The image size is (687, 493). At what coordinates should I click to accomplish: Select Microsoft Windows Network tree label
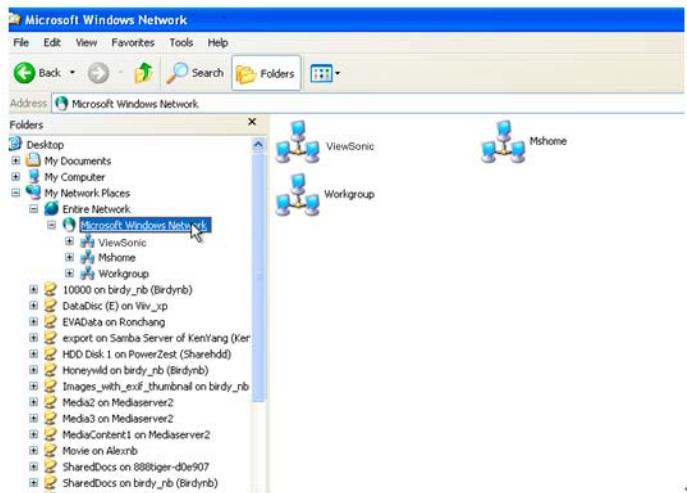pyautogui.click(x=145, y=226)
